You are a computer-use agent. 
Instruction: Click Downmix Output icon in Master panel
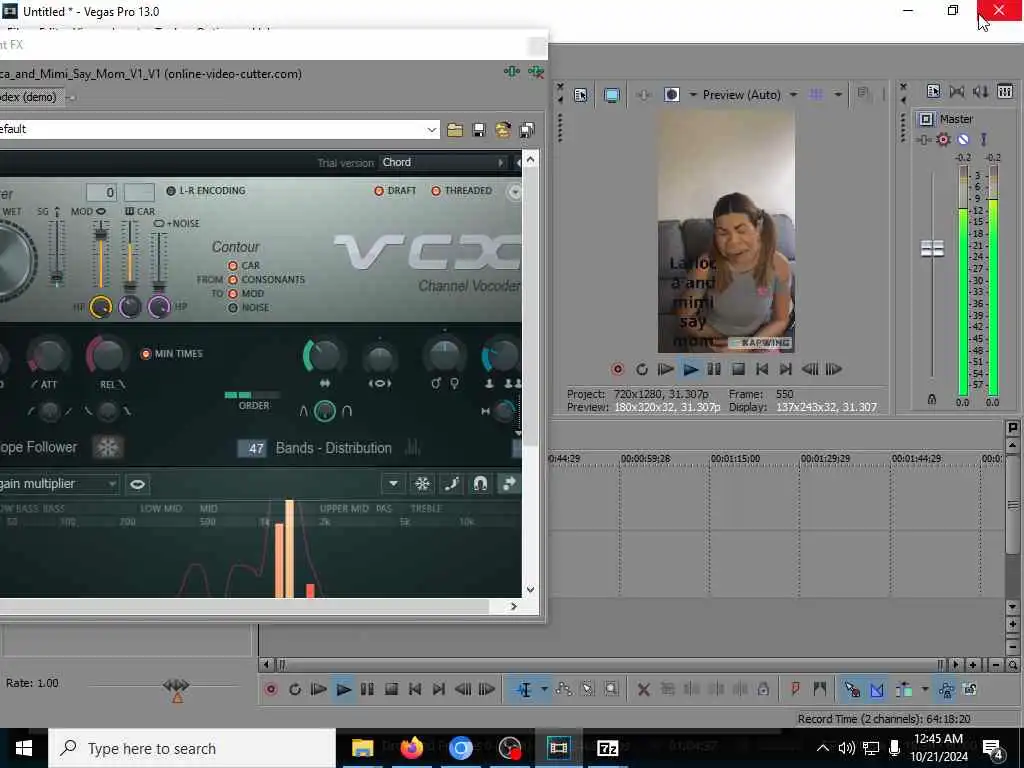pyautogui.click(x=957, y=91)
